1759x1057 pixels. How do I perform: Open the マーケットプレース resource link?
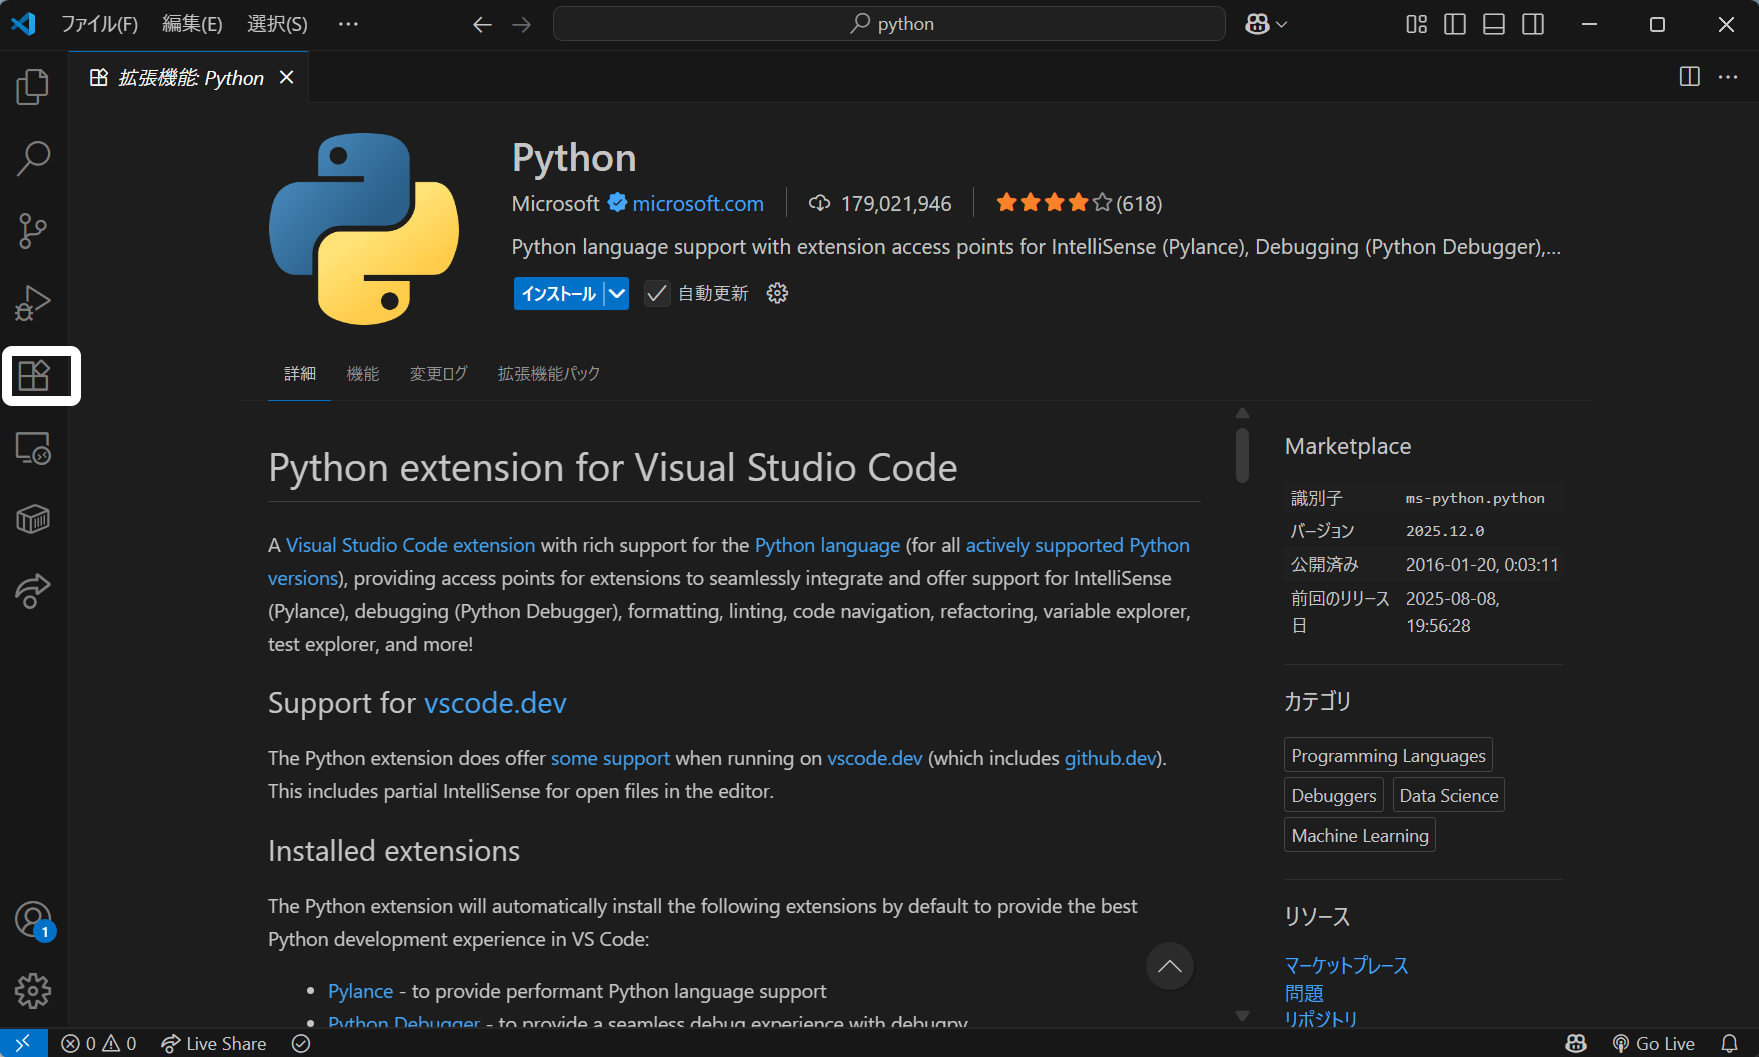click(x=1346, y=966)
